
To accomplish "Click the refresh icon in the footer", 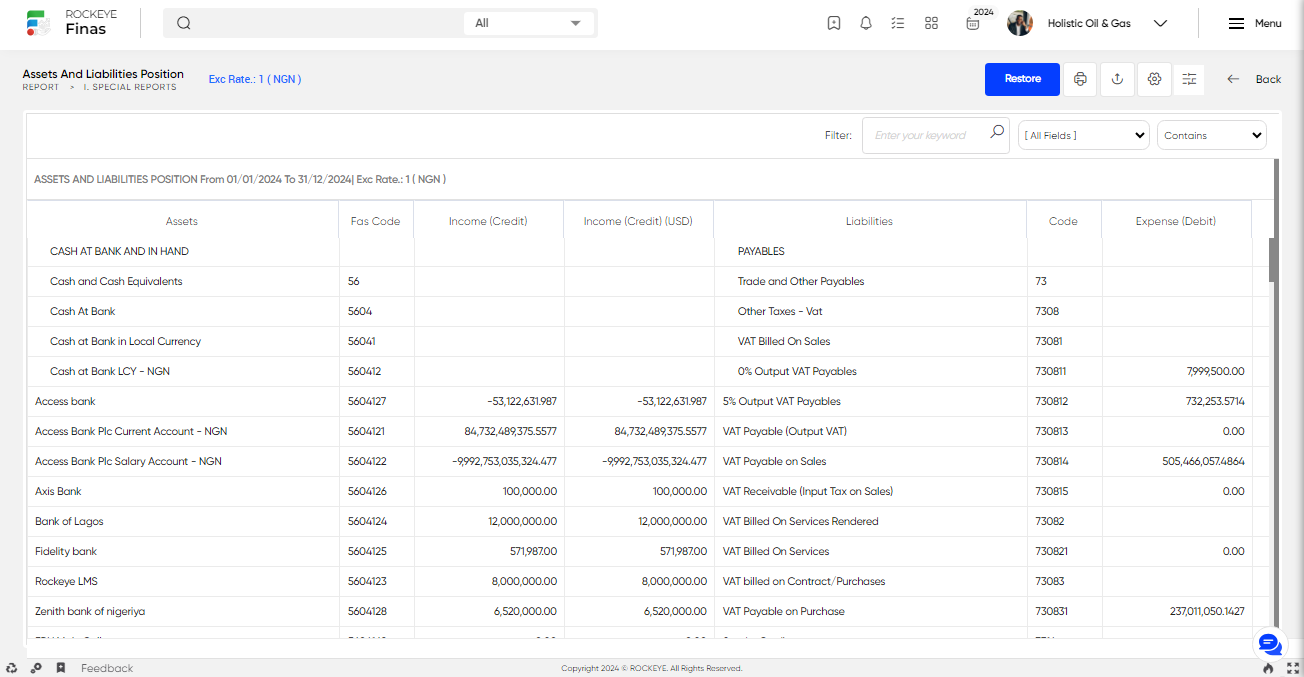I will point(12,668).
